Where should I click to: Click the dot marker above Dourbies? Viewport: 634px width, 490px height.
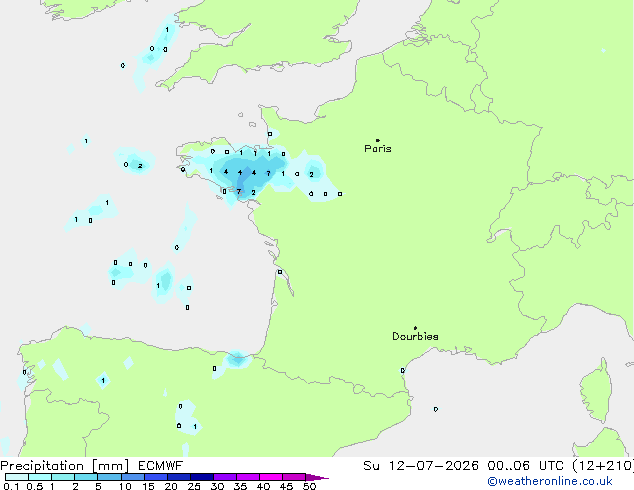pyautogui.click(x=415, y=328)
